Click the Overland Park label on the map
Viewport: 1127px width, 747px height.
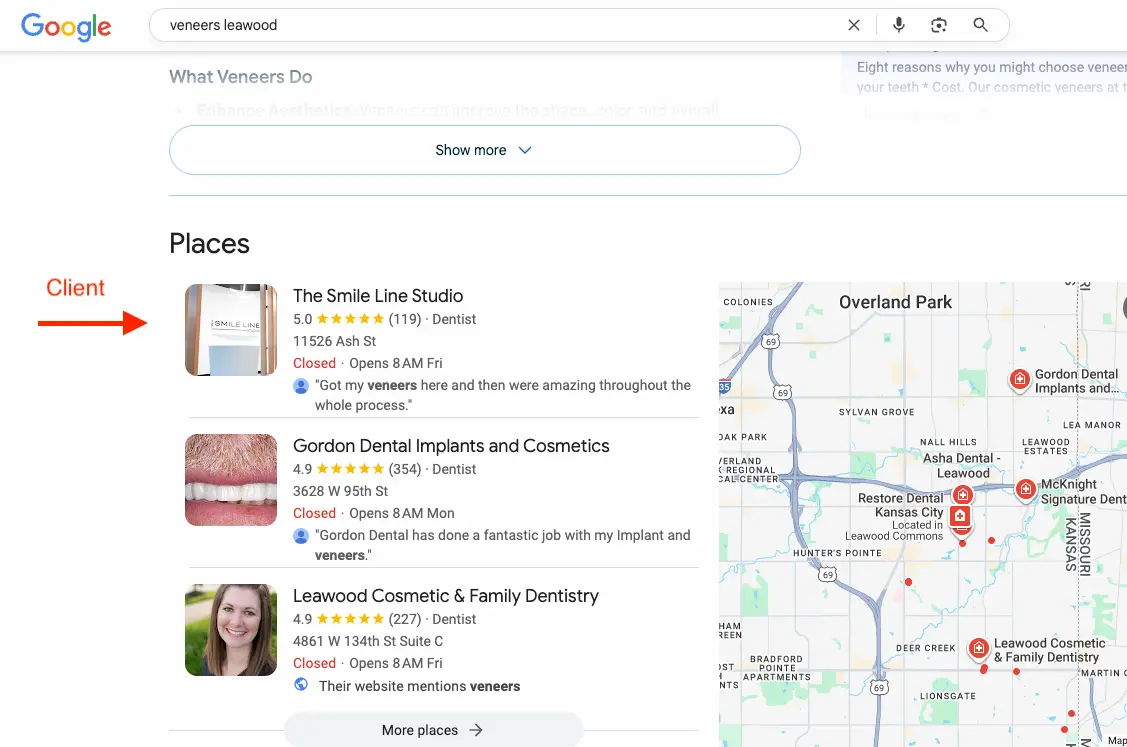(895, 303)
